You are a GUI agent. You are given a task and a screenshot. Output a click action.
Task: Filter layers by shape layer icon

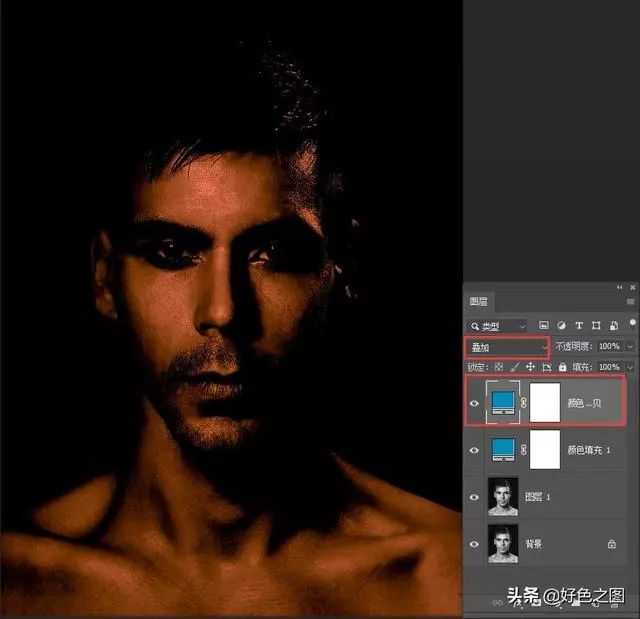(x=596, y=326)
